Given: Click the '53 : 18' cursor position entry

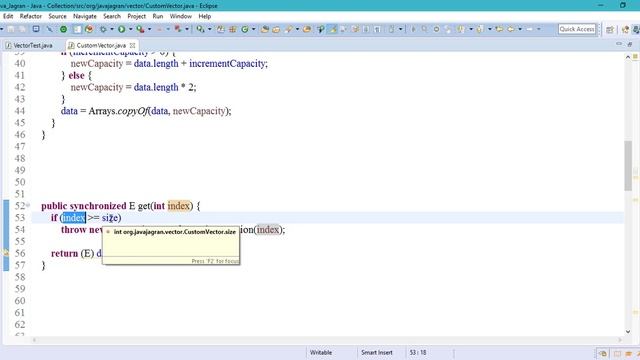Looking at the screenshot, I should click(418, 352).
